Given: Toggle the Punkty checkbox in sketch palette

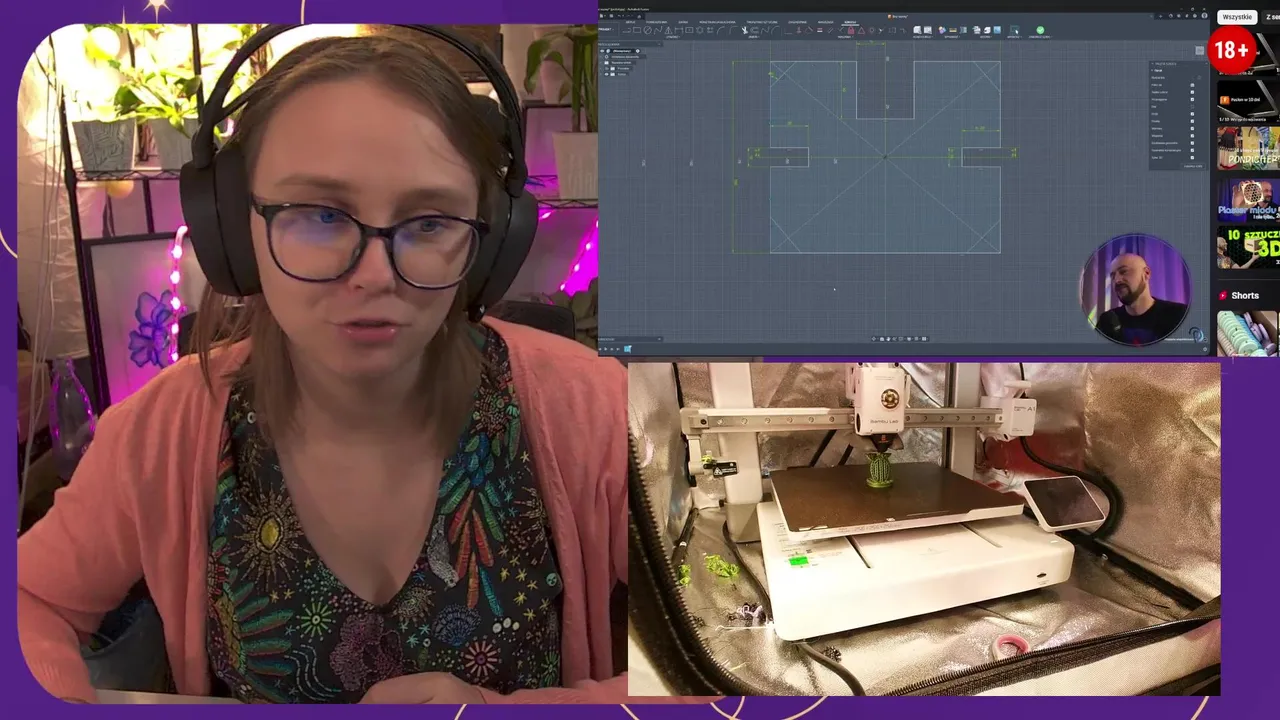Looking at the screenshot, I should click(1192, 121).
